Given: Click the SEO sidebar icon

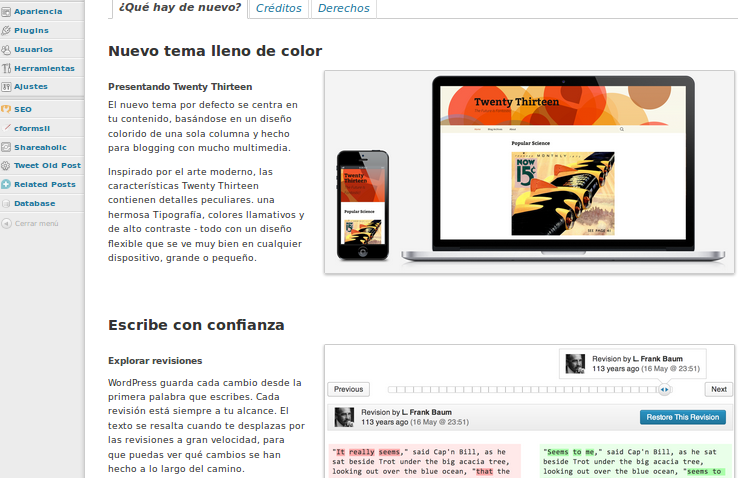Looking at the screenshot, I should (x=6, y=109).
